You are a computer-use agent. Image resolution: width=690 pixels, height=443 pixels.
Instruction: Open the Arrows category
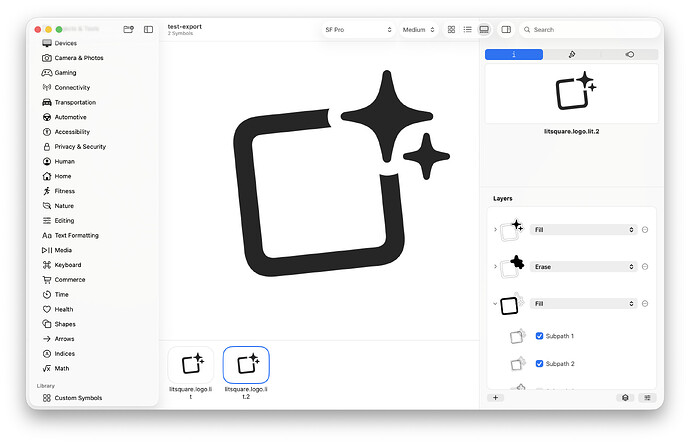(x=58, y=339)
